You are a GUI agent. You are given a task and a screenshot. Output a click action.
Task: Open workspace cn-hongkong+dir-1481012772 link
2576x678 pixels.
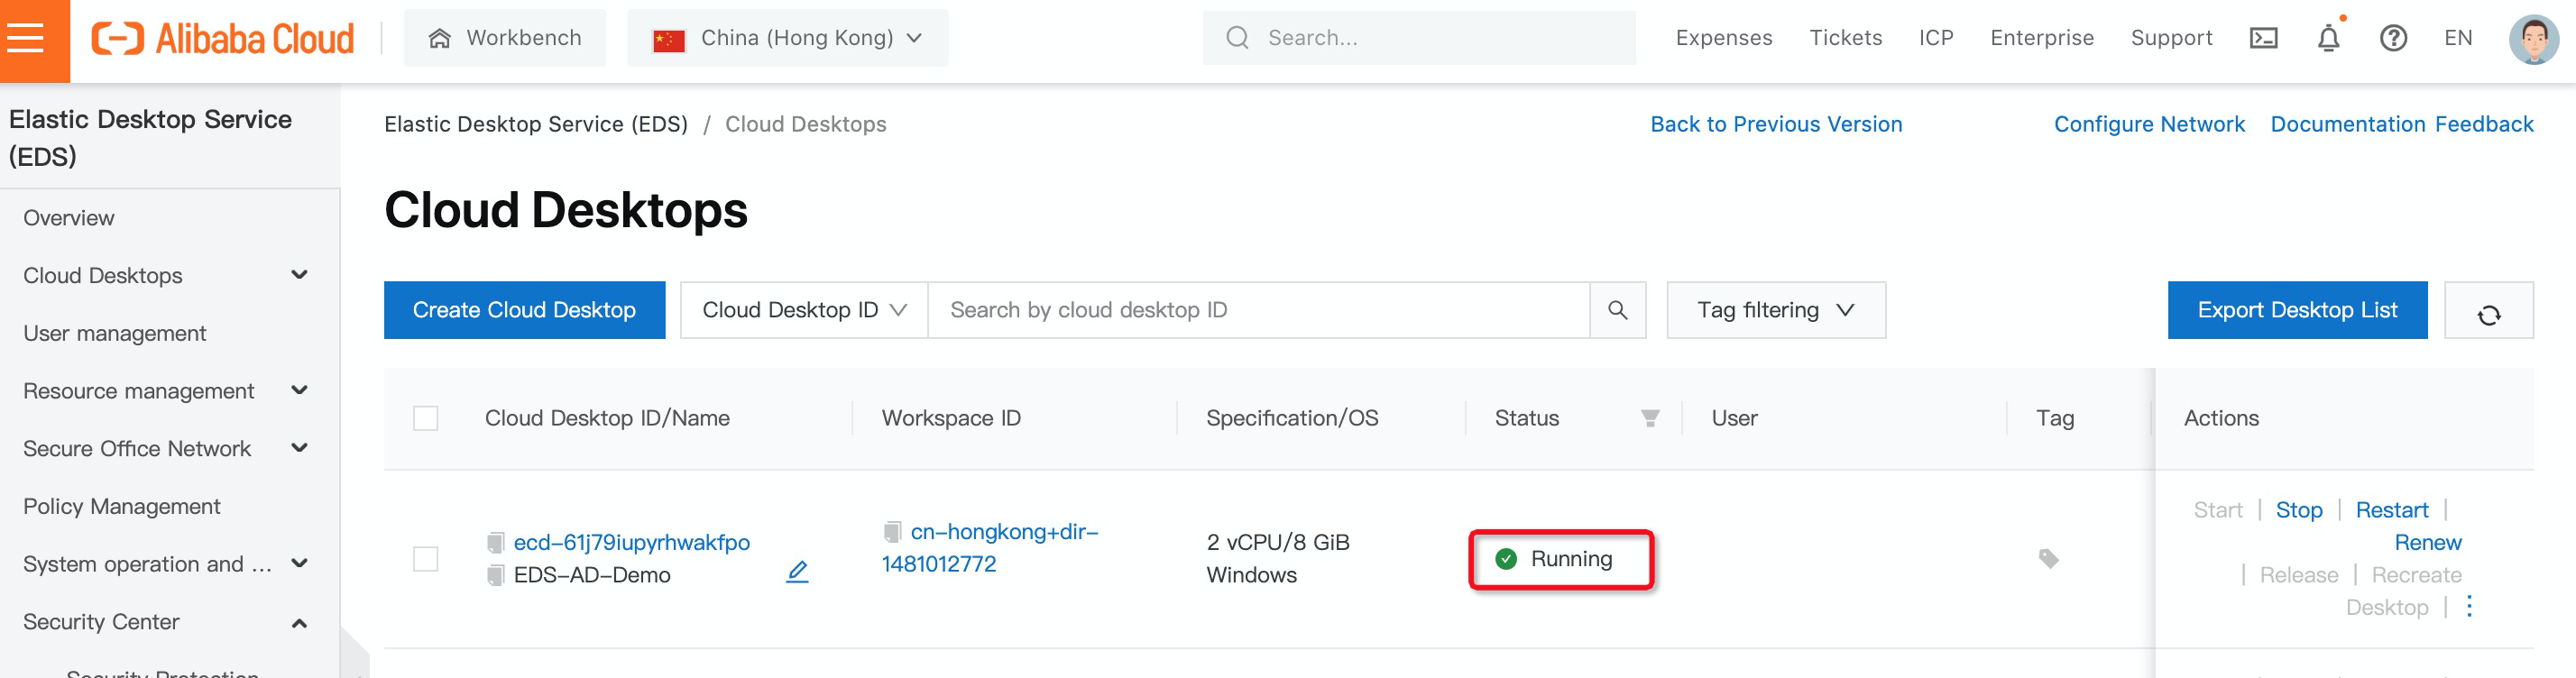coord(990,547)
